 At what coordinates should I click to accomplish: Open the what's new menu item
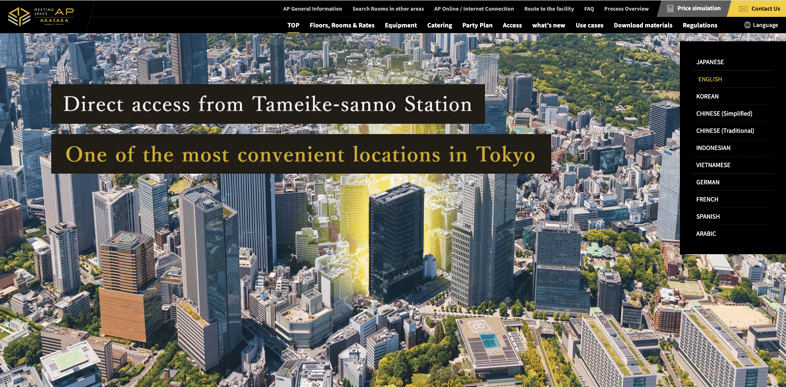point(548,26)
